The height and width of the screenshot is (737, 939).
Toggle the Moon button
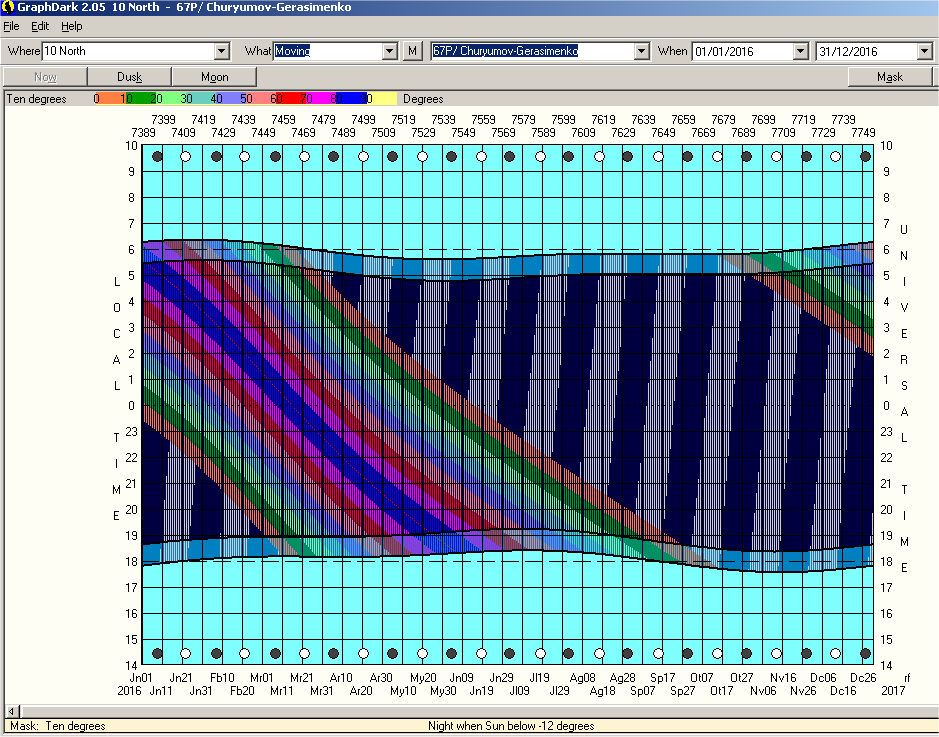[214, 77]
